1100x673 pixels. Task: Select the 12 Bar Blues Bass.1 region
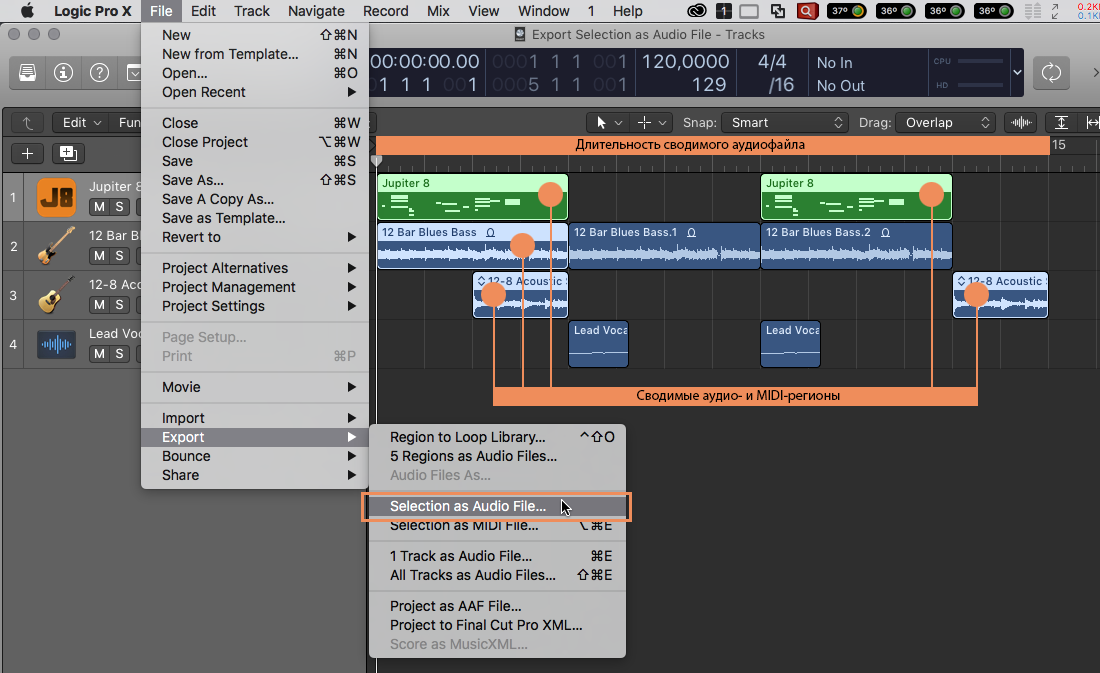[x=664, y=246]
